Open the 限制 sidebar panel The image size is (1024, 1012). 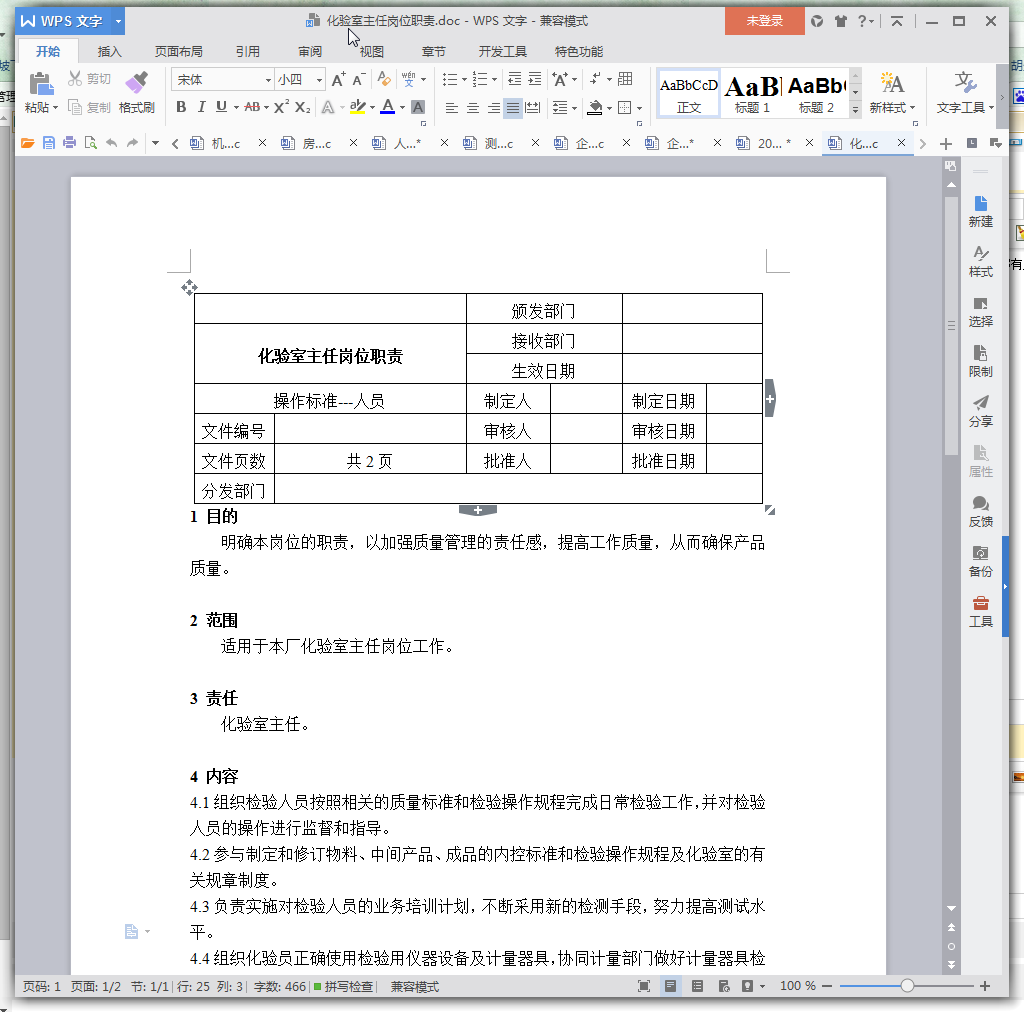click(x=980, y=361)
